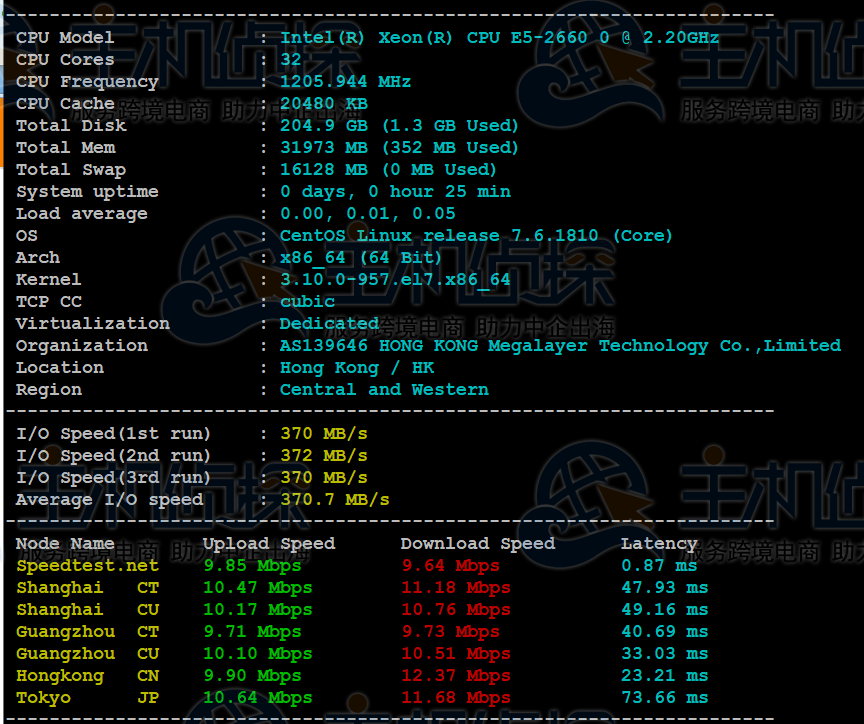Screen dimensions: 864x724
Task: Click the Guangzhou CU latency 33.03 ms
Action: 664,654
